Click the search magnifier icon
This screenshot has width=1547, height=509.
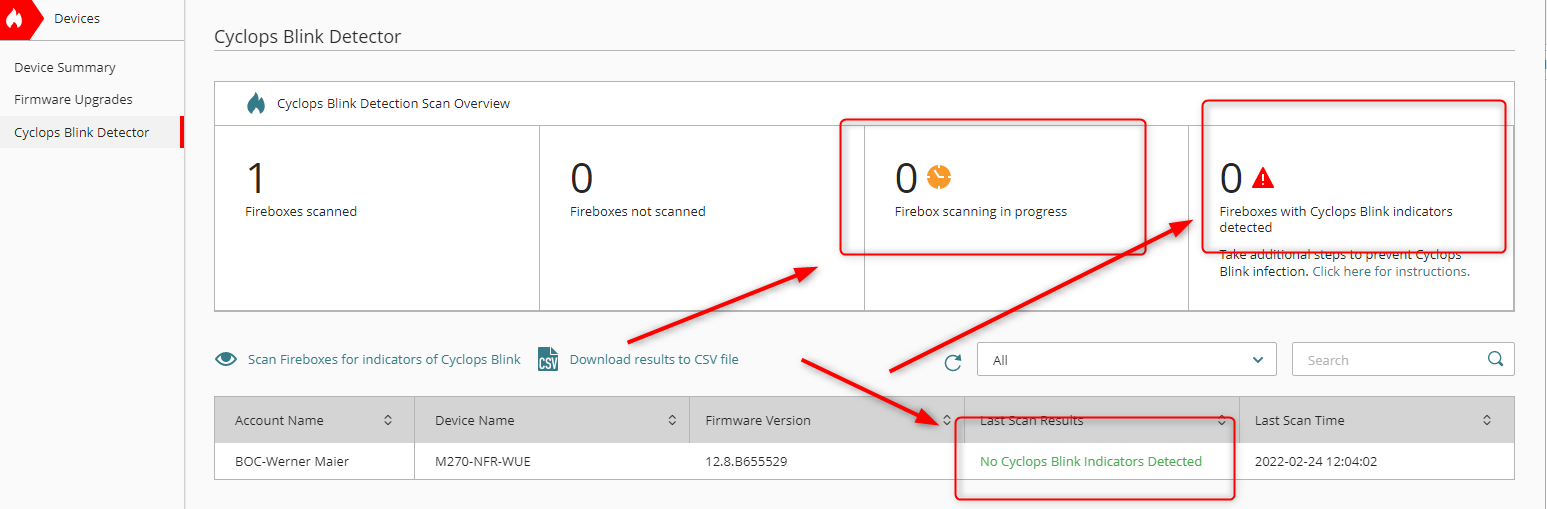point(1496,359)
